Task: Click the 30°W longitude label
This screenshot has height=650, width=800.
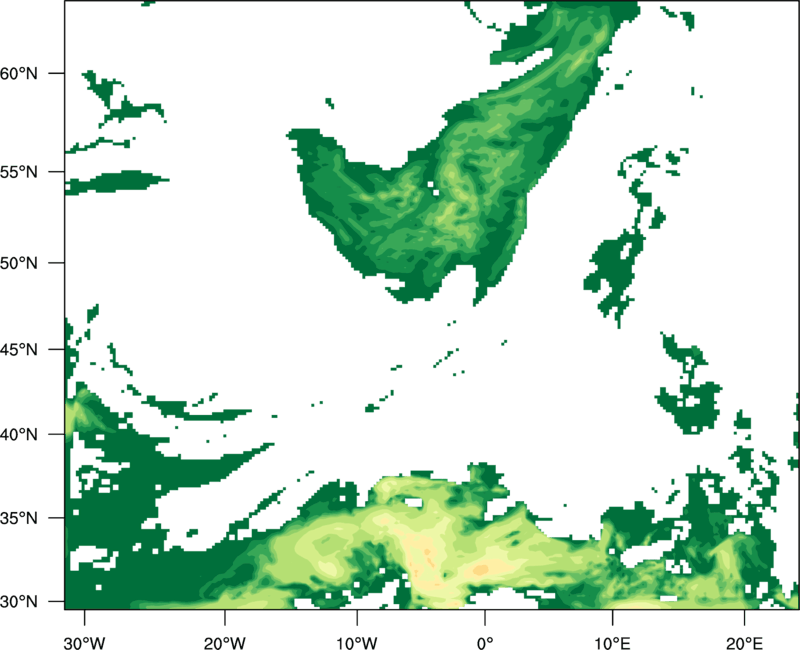Action: pos(85,643)
